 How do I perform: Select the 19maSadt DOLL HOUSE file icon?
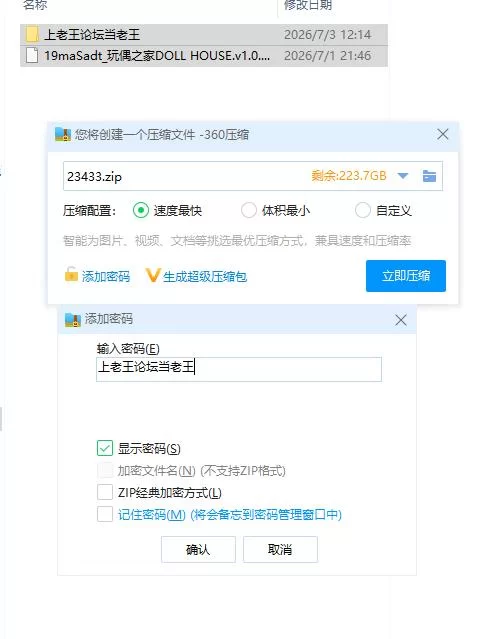(32, 55)
